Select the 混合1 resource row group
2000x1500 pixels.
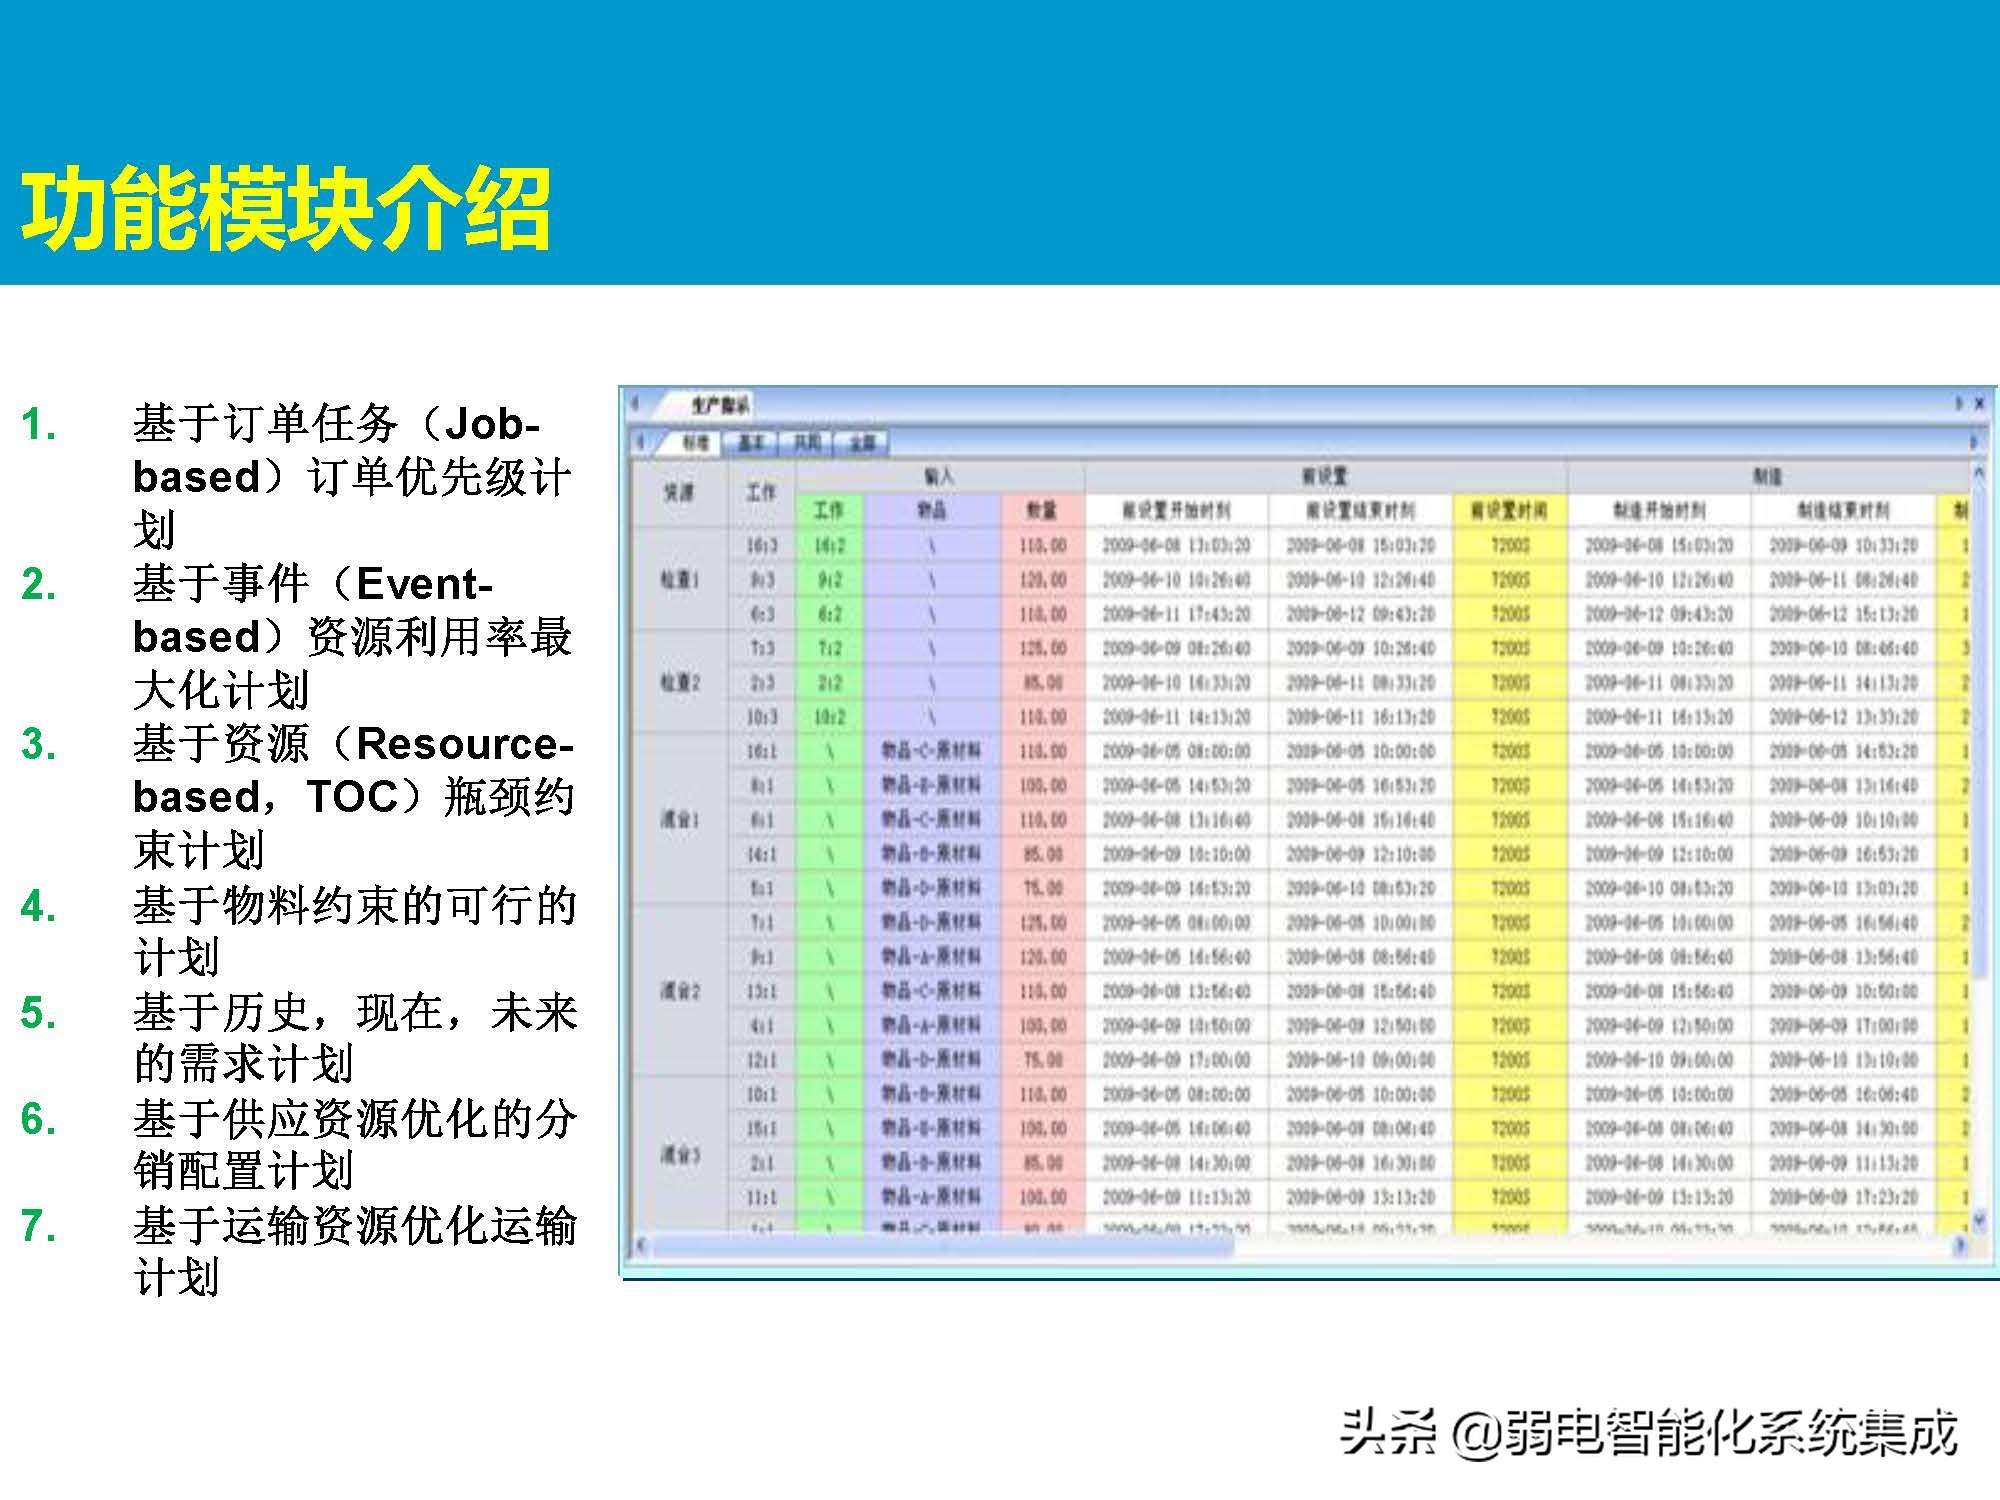(x=679, y=820)
